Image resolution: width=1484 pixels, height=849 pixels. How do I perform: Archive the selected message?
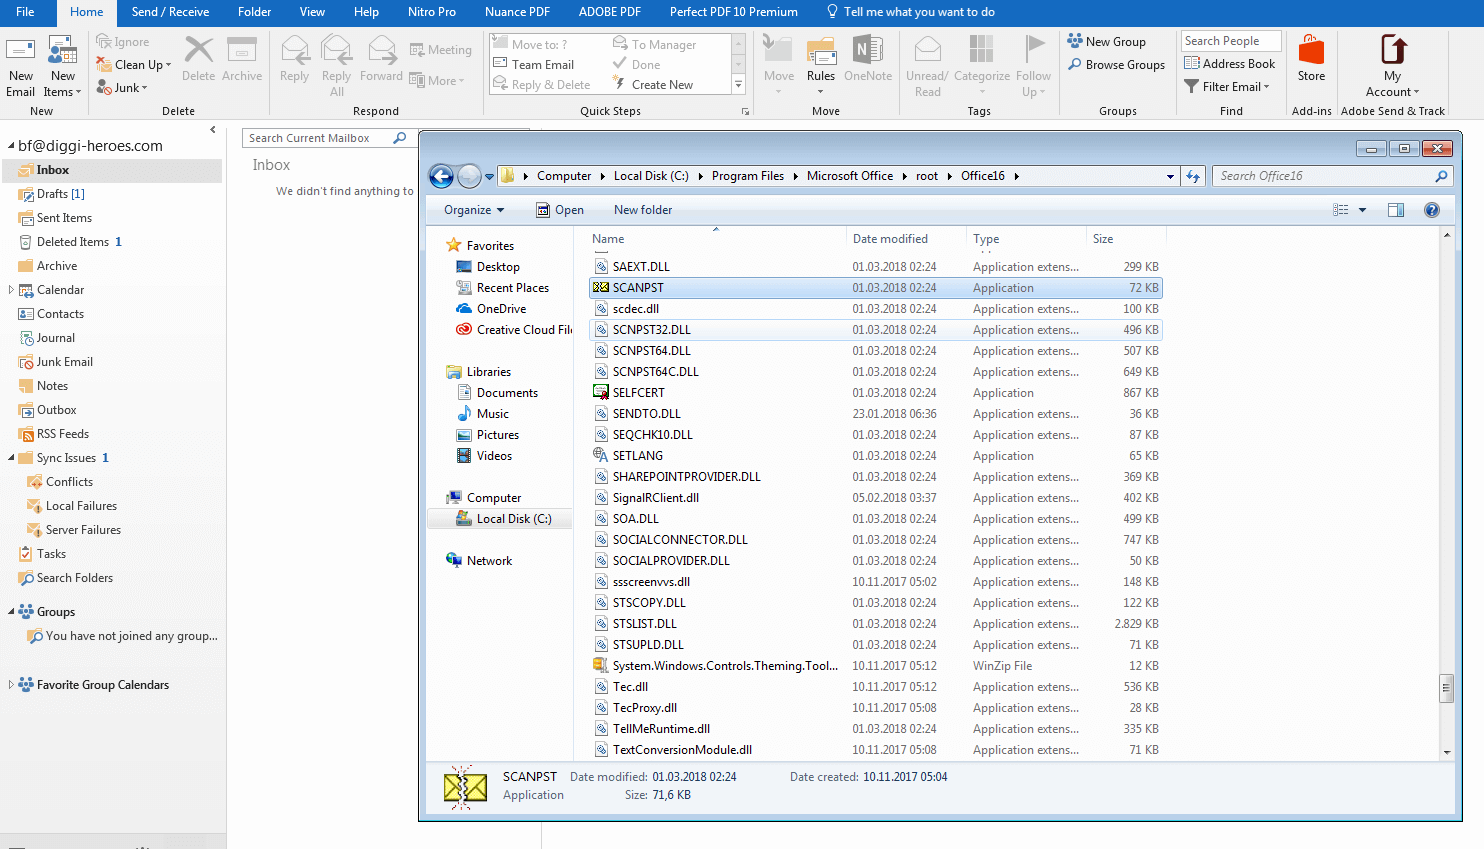click(241, 62)
